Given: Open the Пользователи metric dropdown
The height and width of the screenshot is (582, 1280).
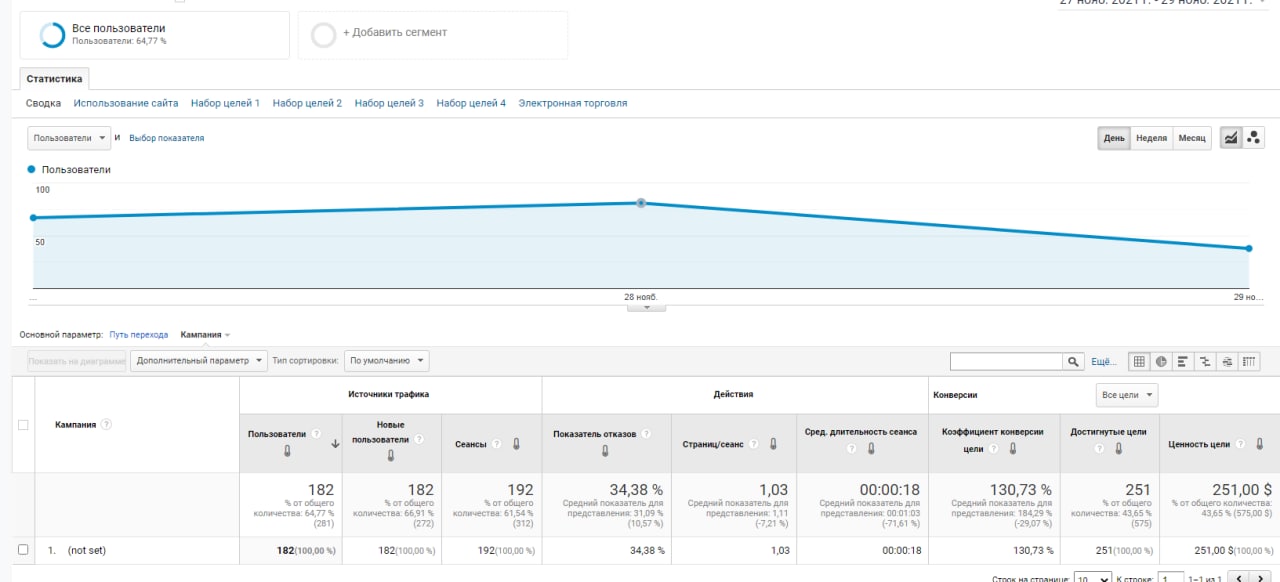Looking at the screenshot, I should pyautogui.click(x=69, y=138).
